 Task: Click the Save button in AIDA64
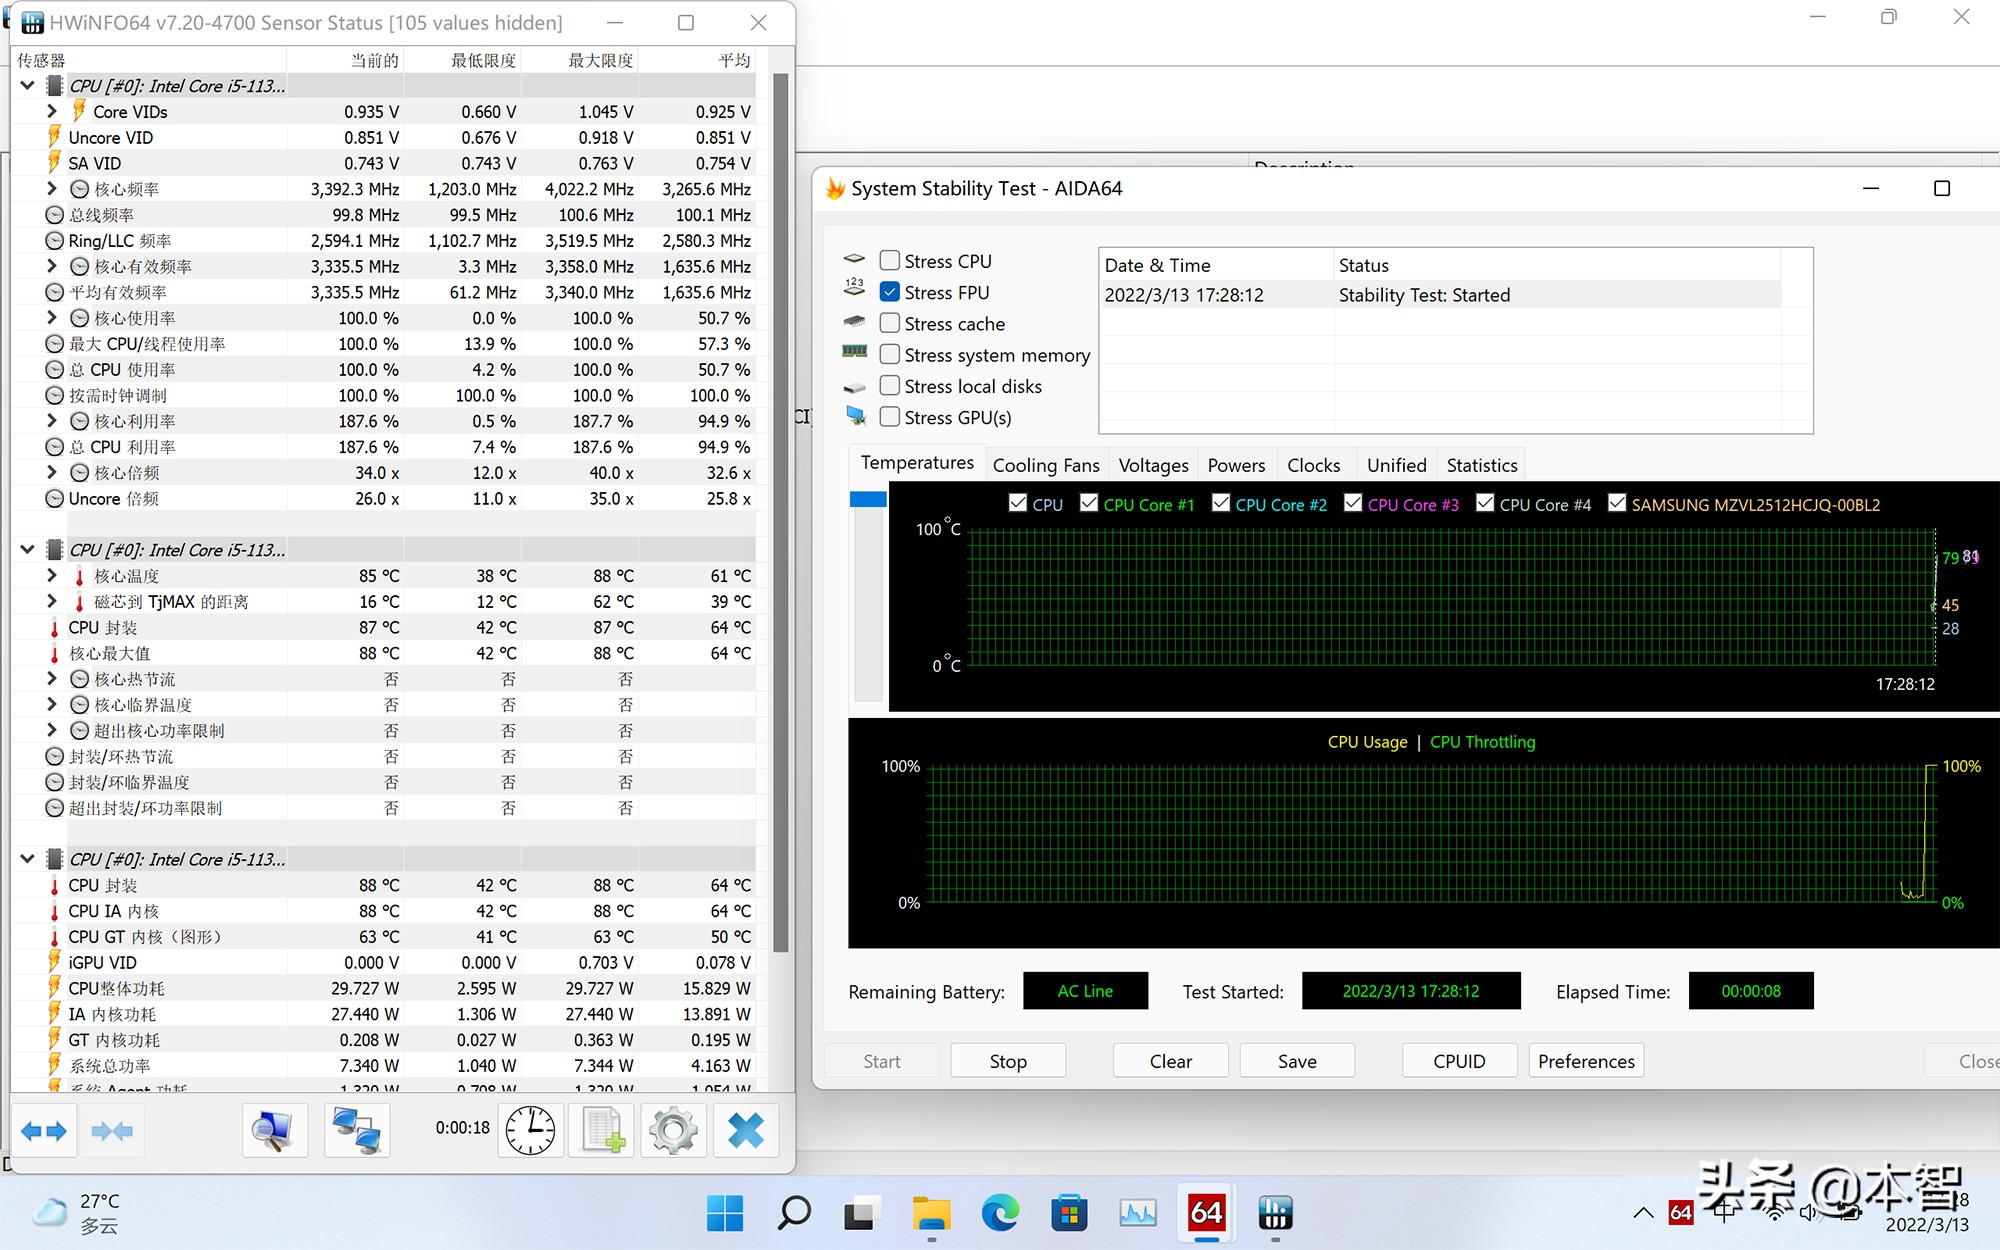click(x=1297, y=1061)
